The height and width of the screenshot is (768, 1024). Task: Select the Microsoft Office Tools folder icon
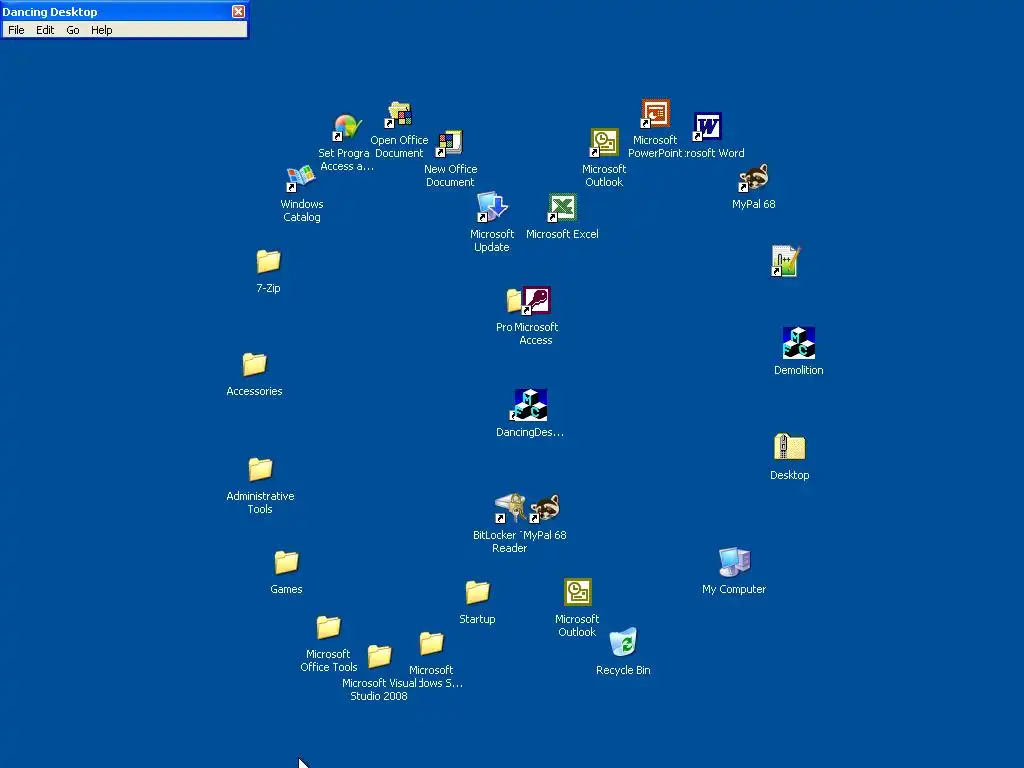click(328, 627)
